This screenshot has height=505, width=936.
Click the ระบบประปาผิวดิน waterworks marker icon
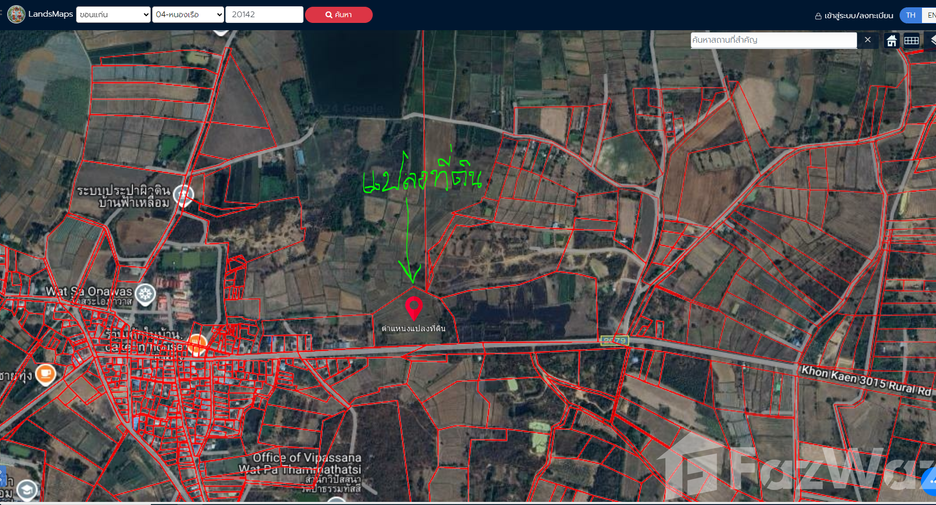[183, 195]
